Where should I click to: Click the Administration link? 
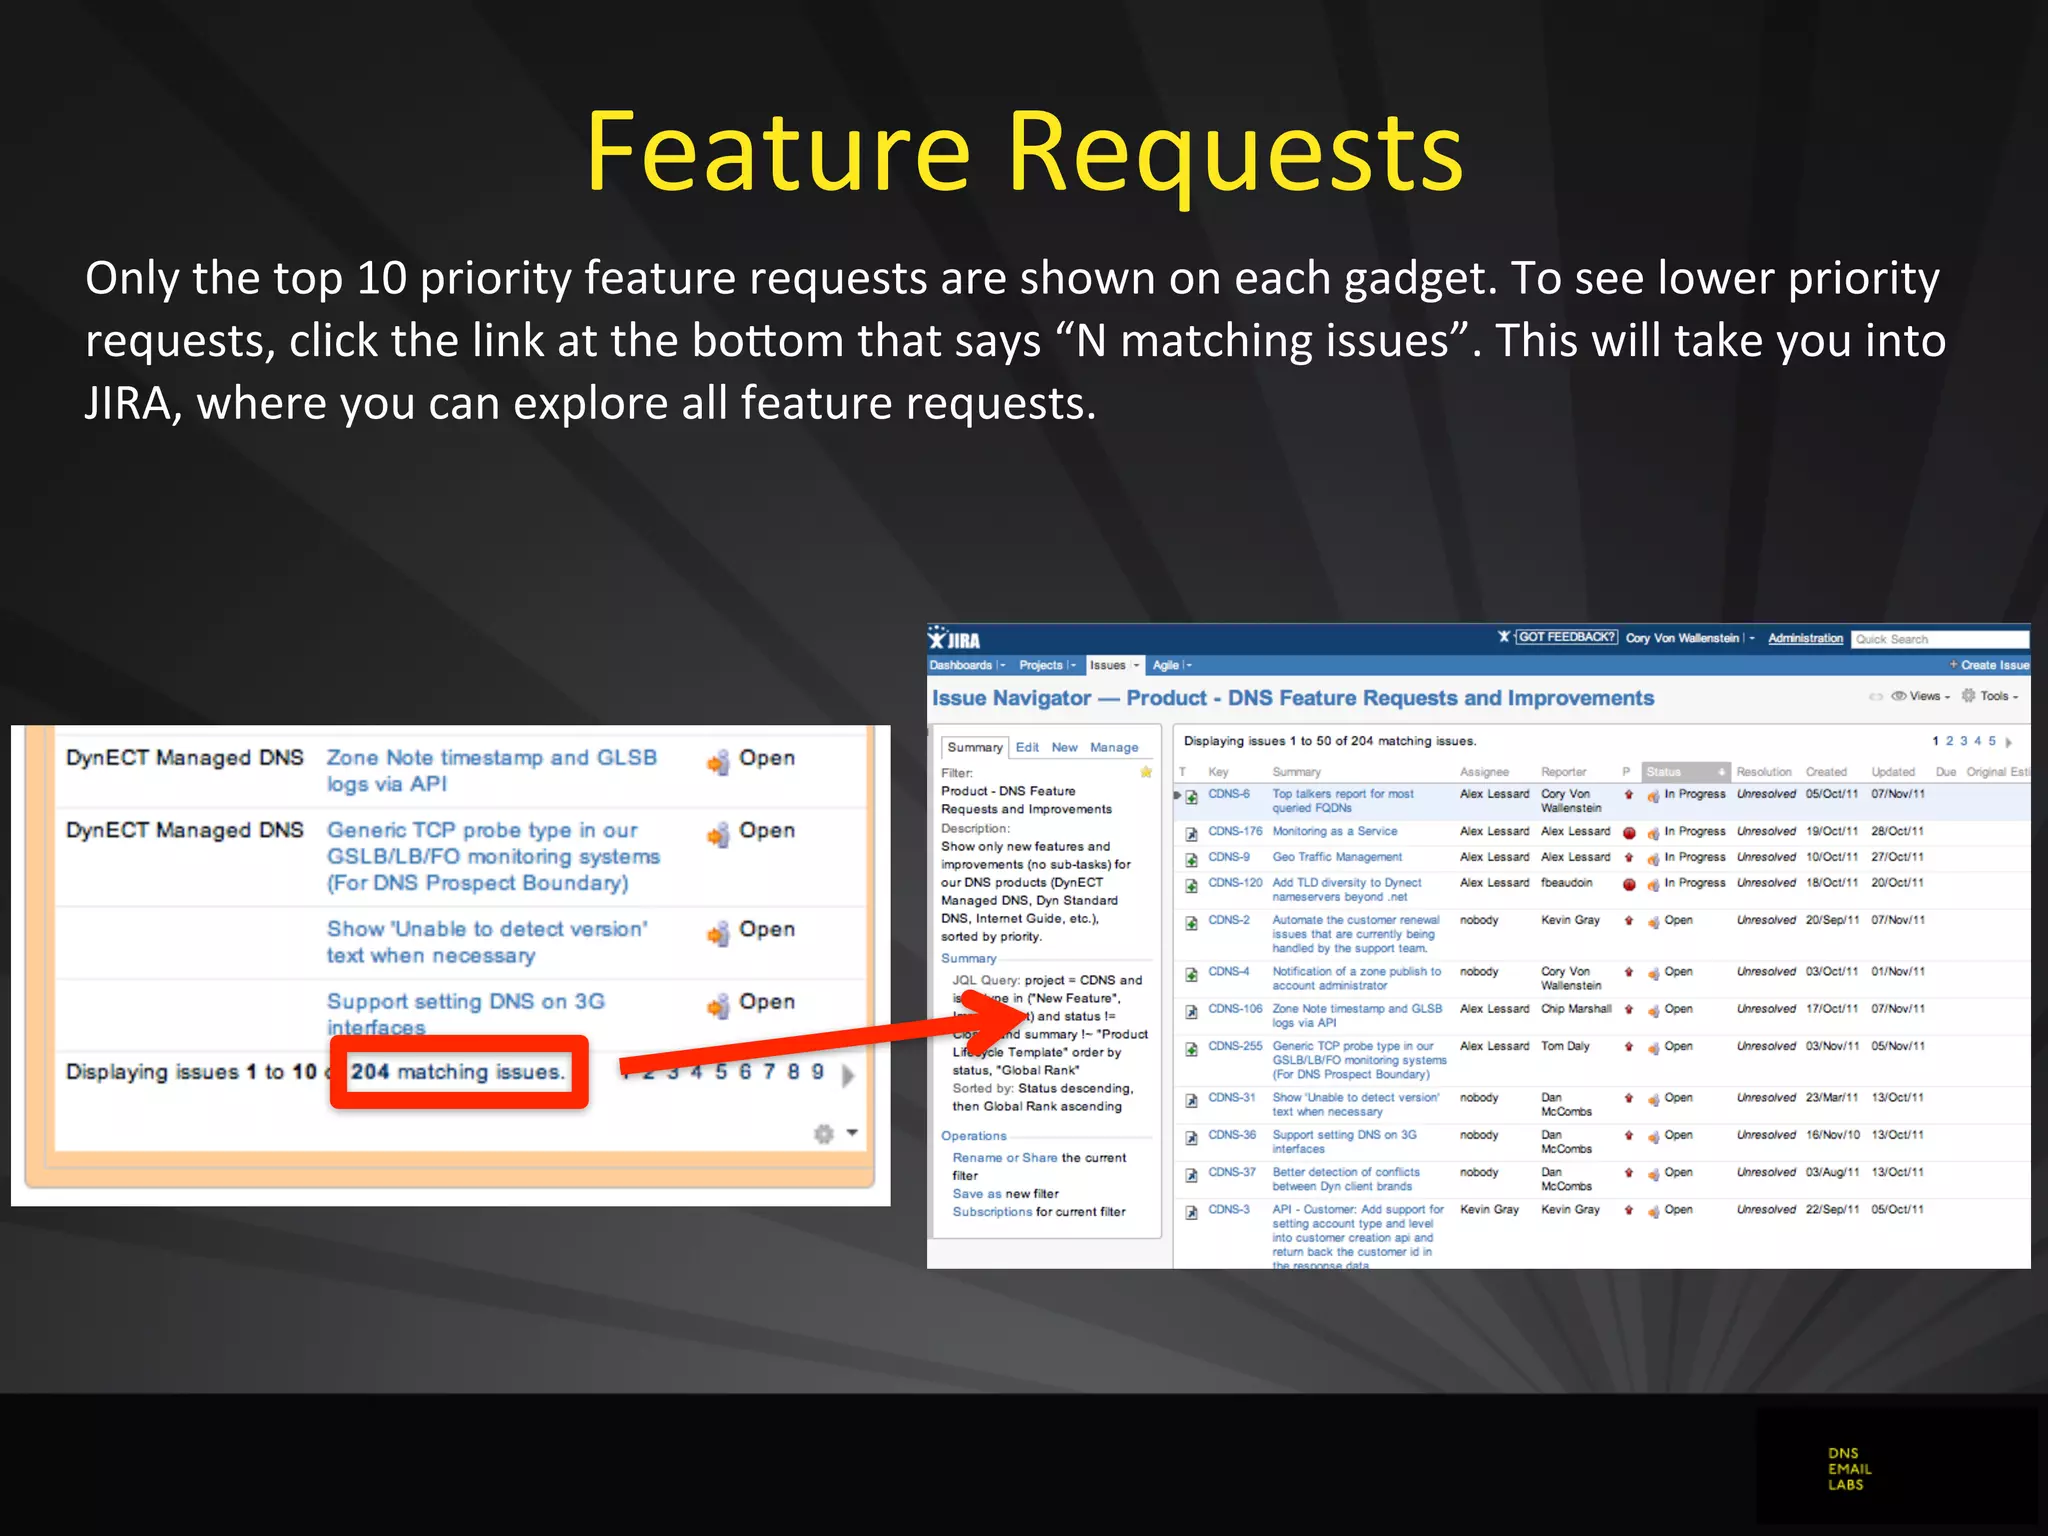1805,638
